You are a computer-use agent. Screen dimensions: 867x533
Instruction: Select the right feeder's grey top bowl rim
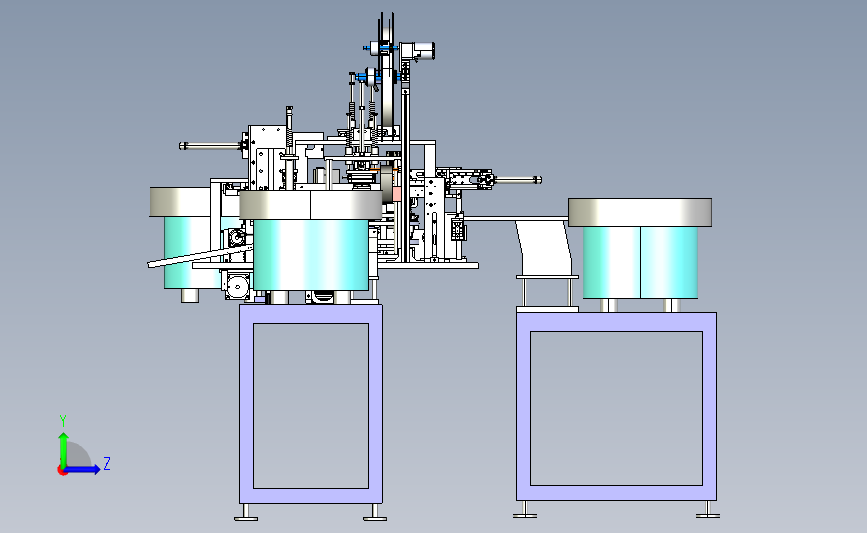pos(640,212)
